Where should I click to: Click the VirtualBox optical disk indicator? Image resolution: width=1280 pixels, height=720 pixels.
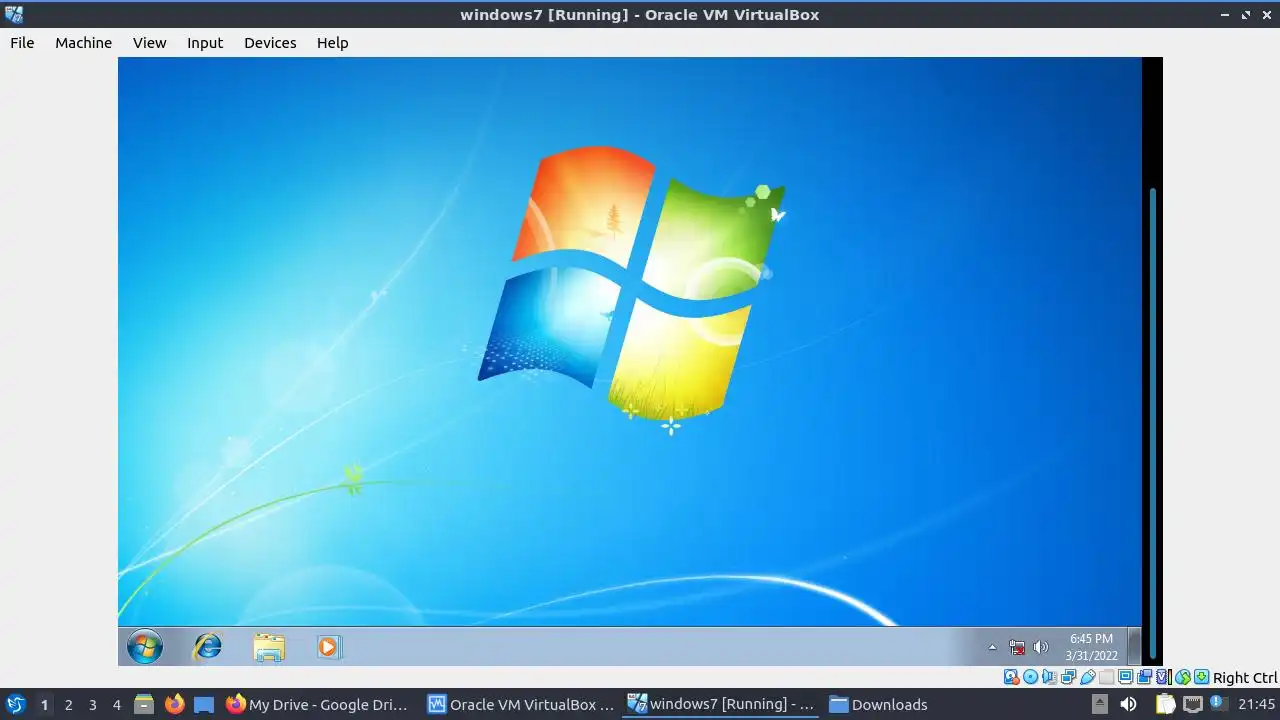(x=1030, y=677)
